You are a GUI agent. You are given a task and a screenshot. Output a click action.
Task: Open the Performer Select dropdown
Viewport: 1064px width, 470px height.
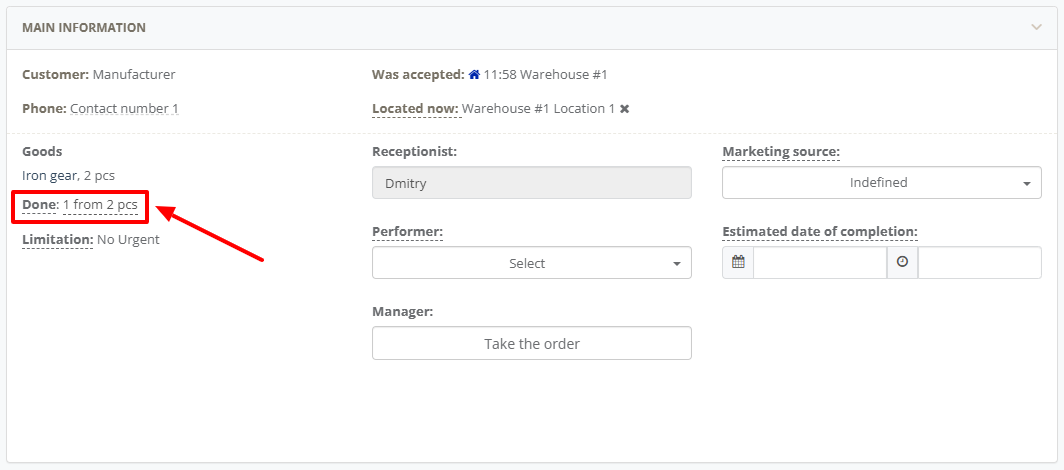(531, 262)
